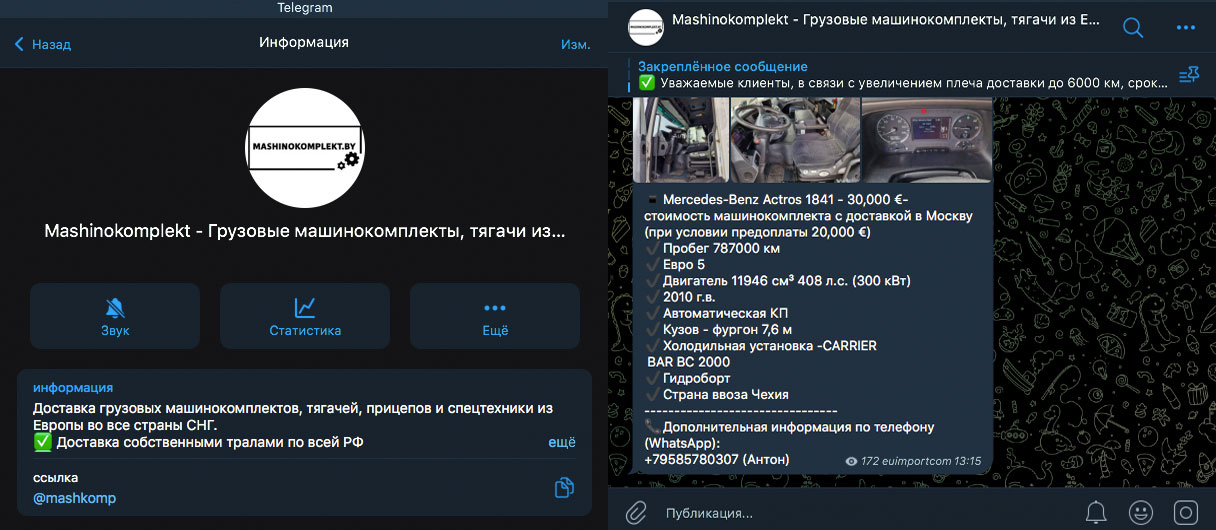This screenshot has width=1216, height=530.
Task: Open the truck cabin seat photo
Action: (681, 138)
